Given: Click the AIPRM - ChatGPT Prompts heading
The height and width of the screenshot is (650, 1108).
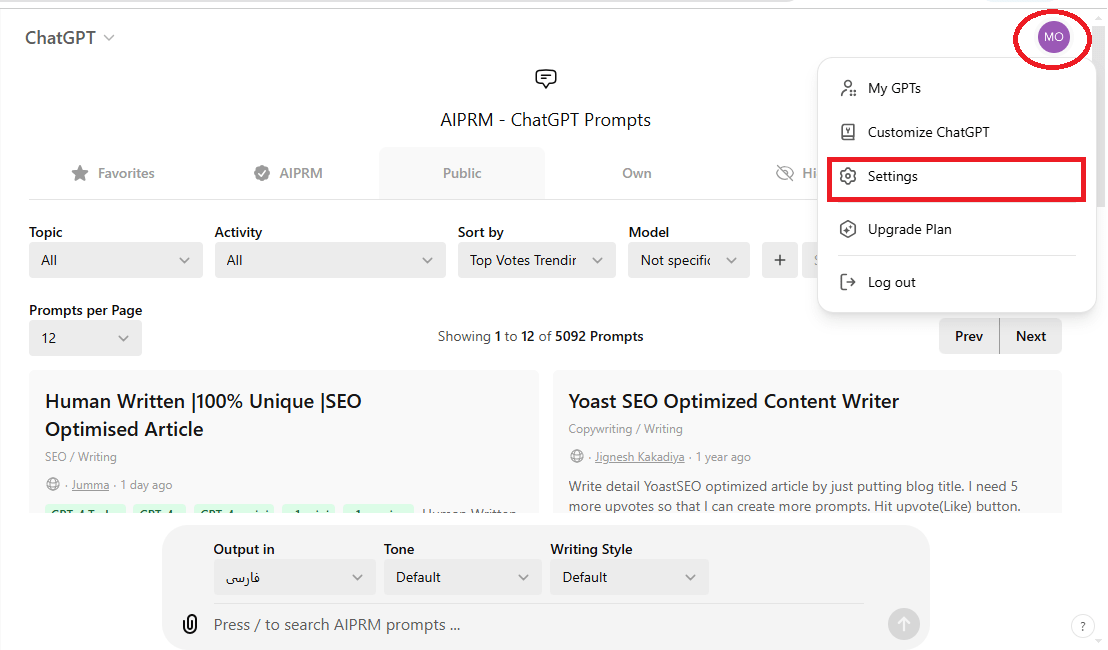Looking at the screenshot, I should pyautogui.click(x=546, y=120).
